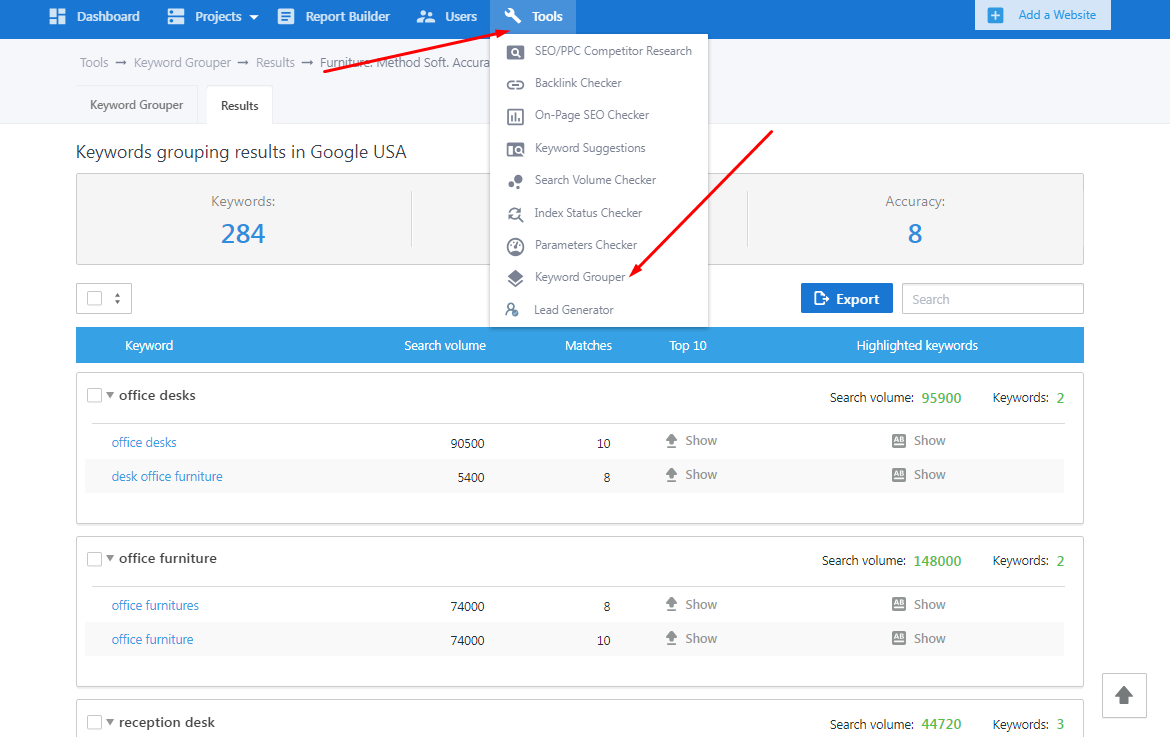This screenshot has height=737, width=1170.
Task: Click highlighted keywords icon for office furnitures row
Action: coord(899,604)
